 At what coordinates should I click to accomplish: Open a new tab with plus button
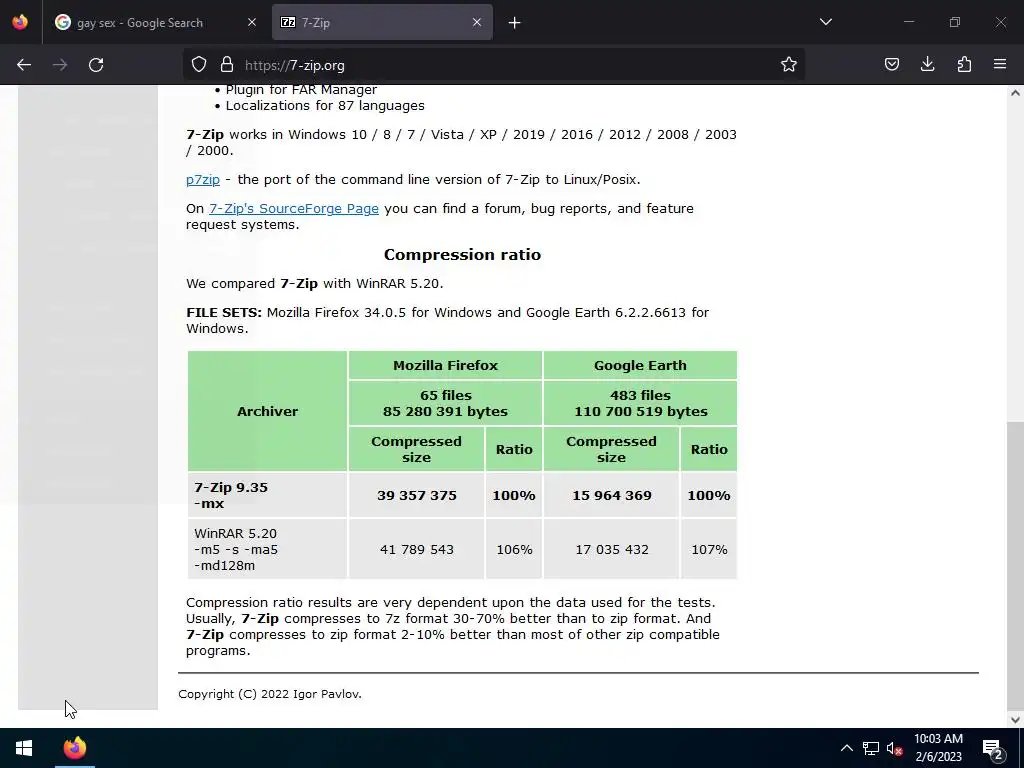[515, 23]
